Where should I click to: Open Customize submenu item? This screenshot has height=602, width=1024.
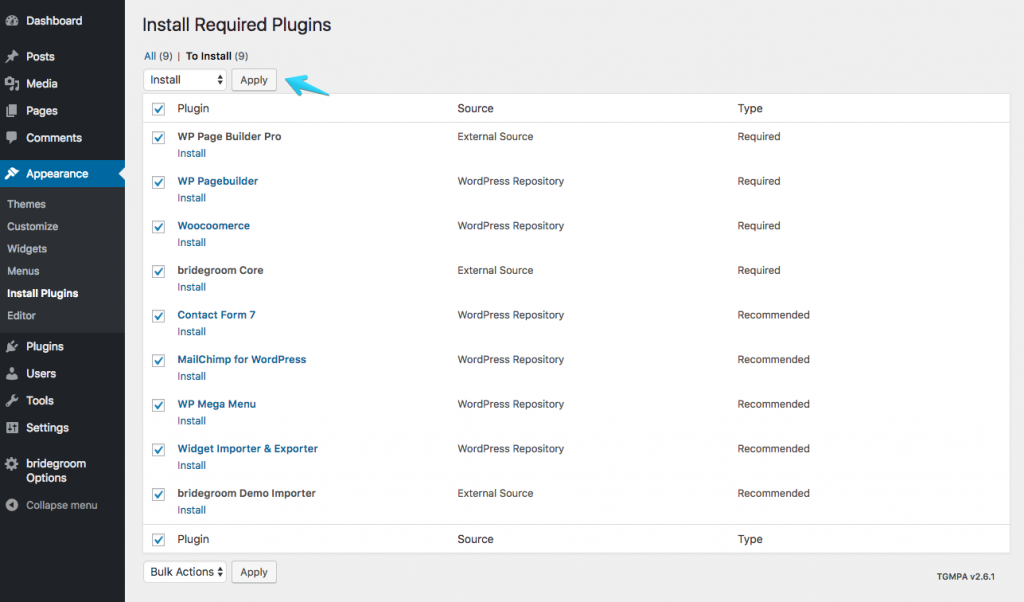point(33,227)
